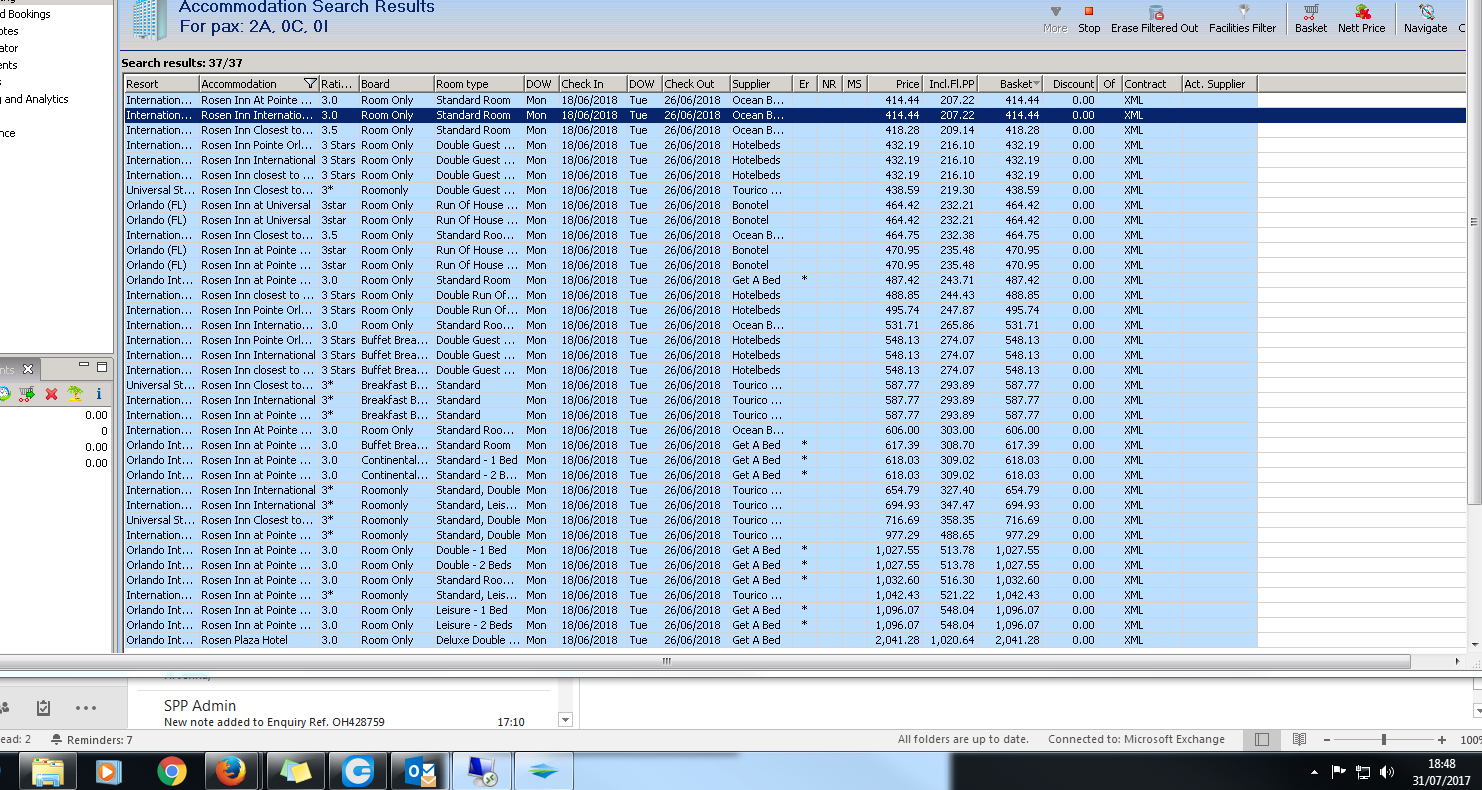Click Erase Filtered Out icon
Screen dimensions: 1482x790
click(x=1155, y=12)
